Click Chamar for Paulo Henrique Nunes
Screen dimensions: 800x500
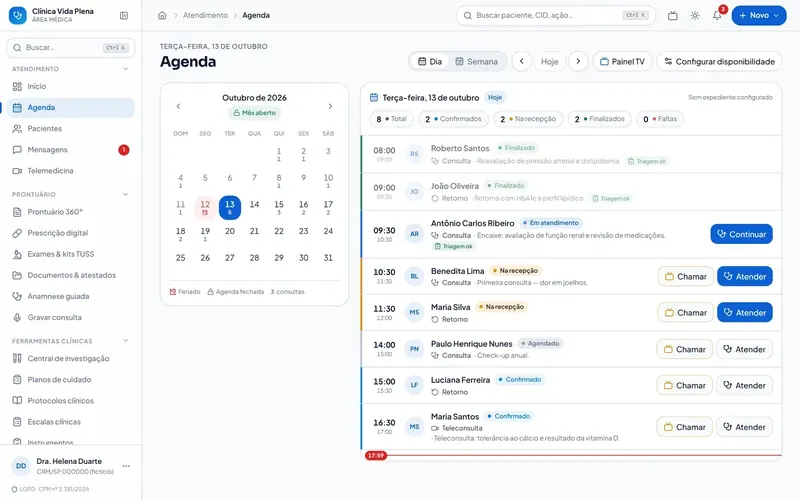point(685,349)
